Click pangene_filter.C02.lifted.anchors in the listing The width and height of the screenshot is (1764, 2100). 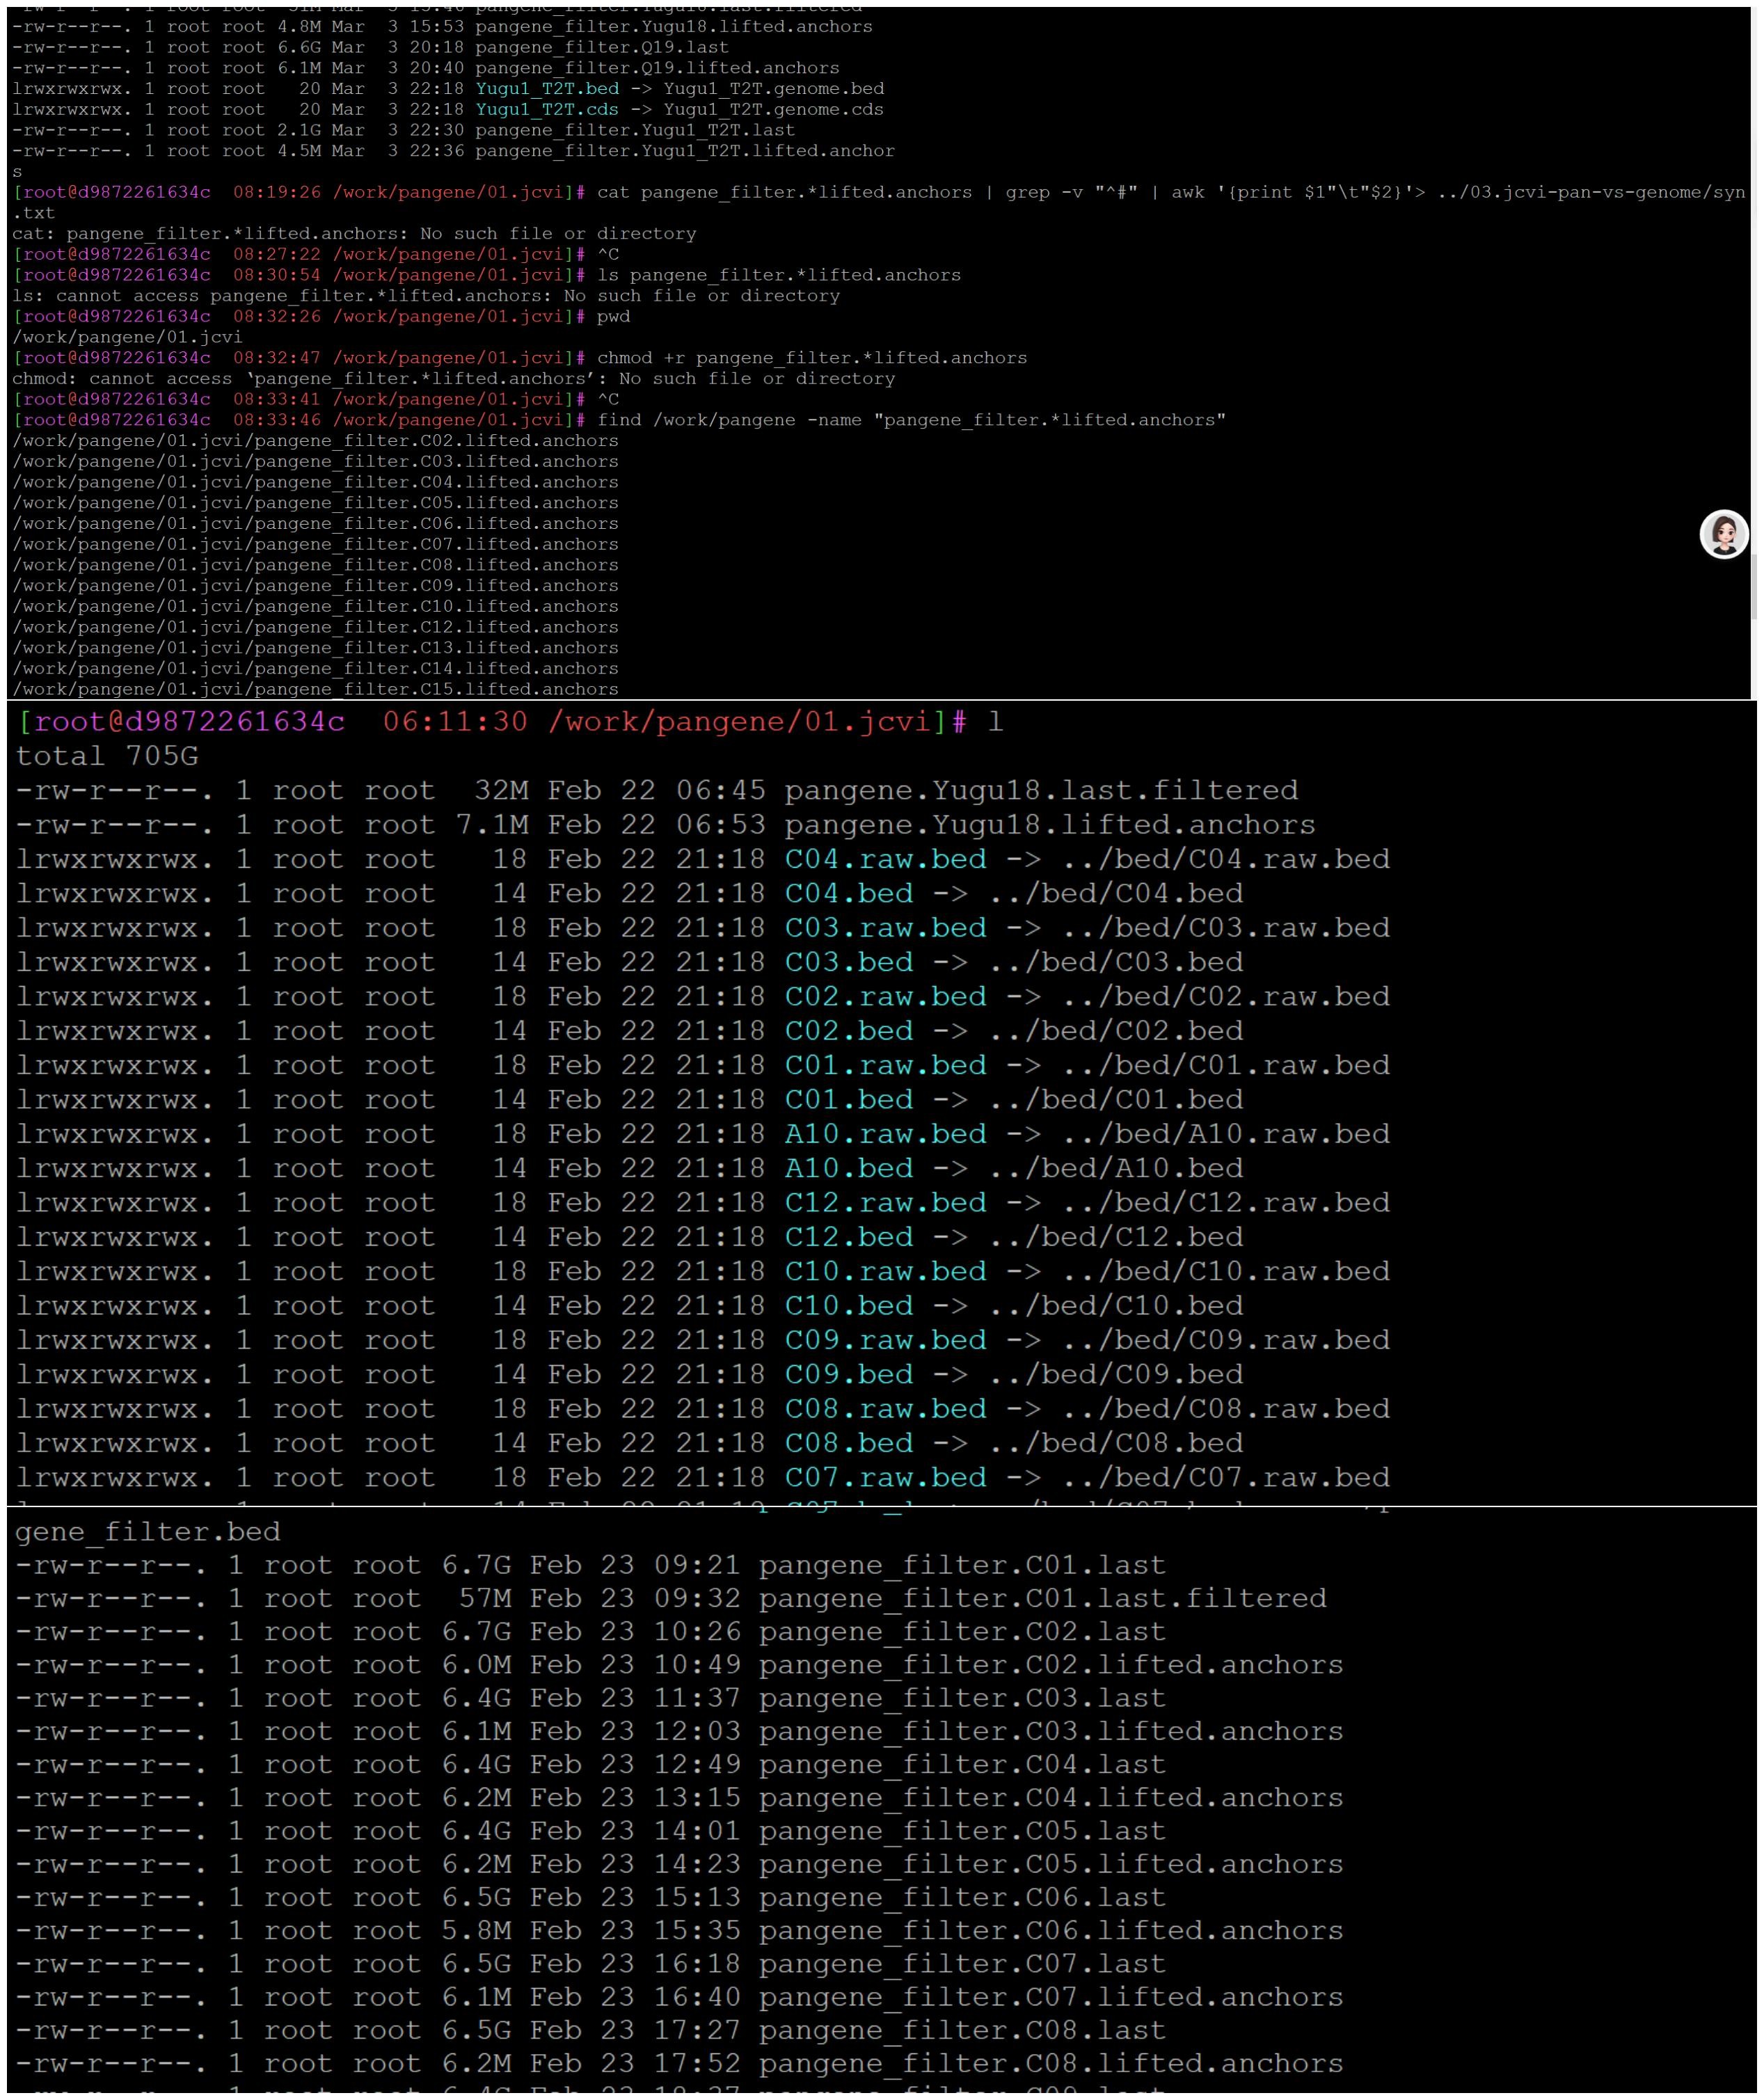pos(1050,1665)
